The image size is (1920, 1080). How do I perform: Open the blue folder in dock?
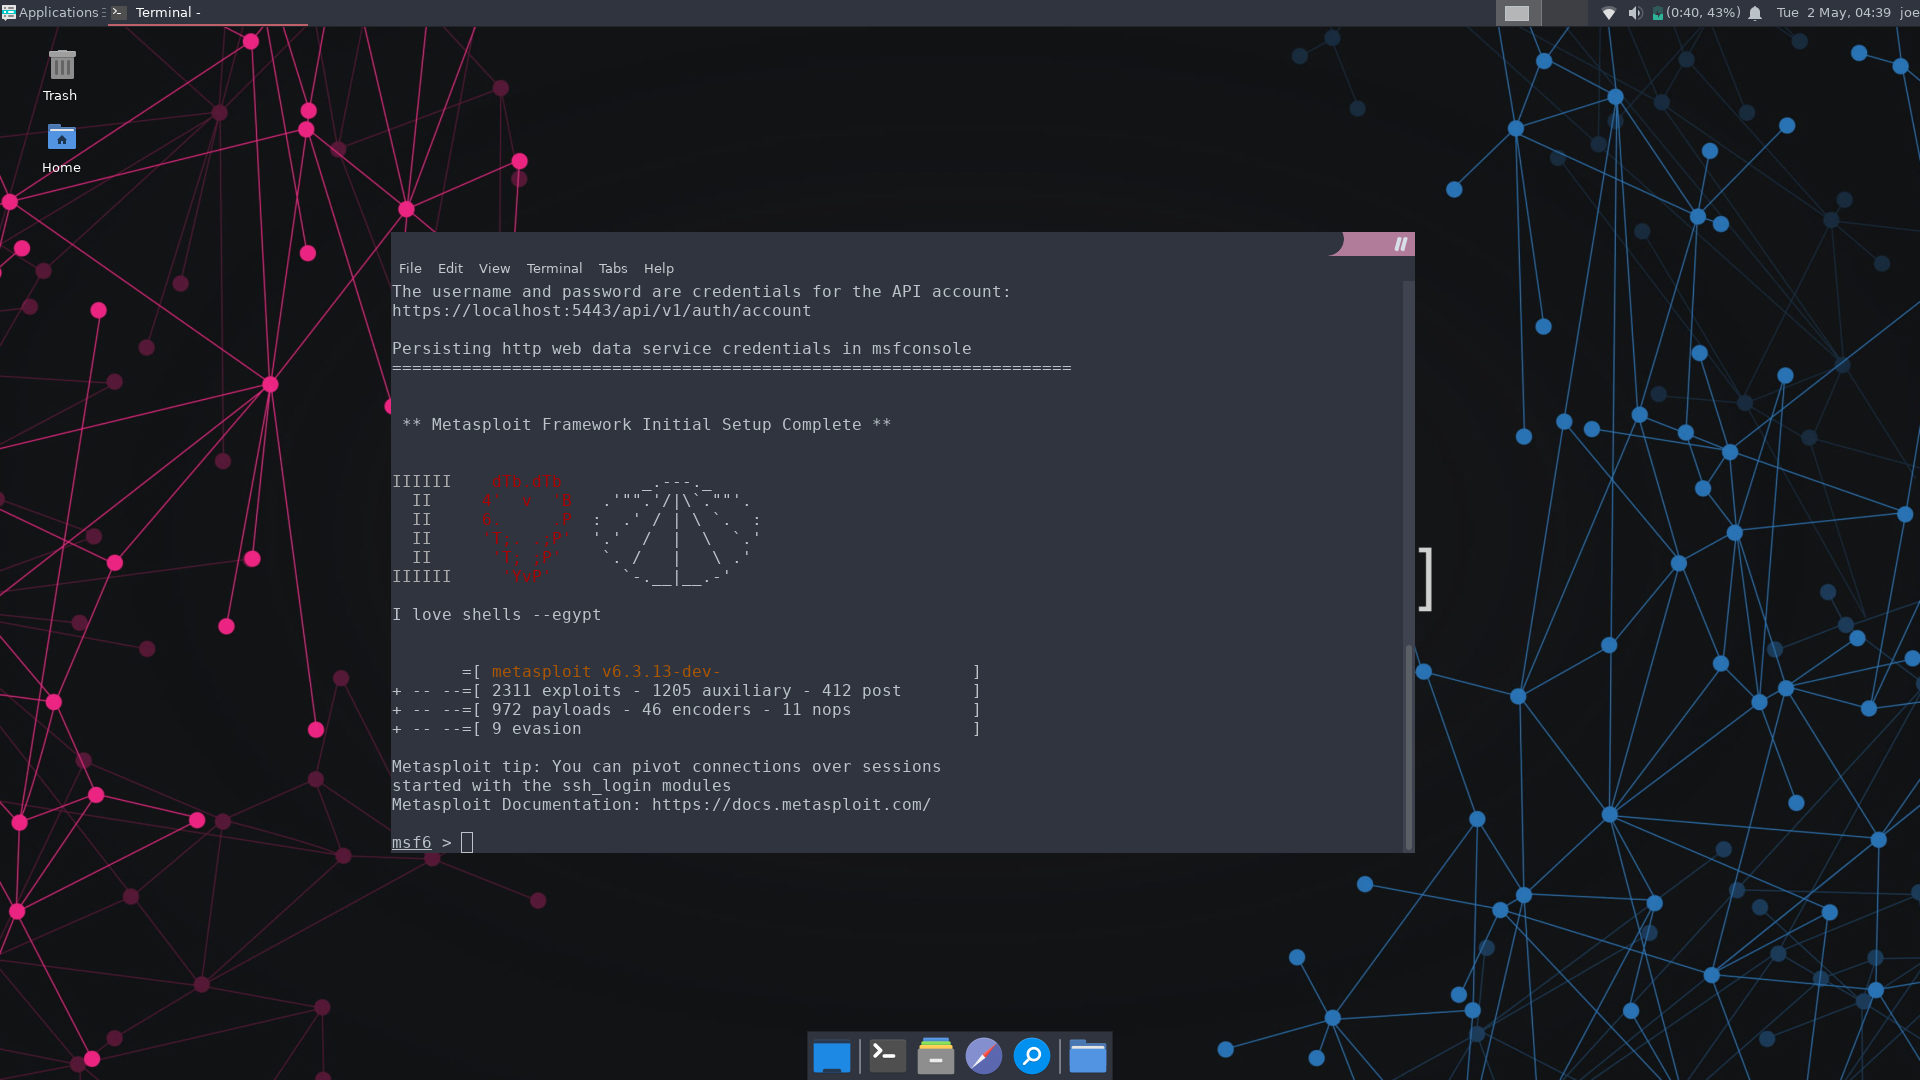1087,1056
